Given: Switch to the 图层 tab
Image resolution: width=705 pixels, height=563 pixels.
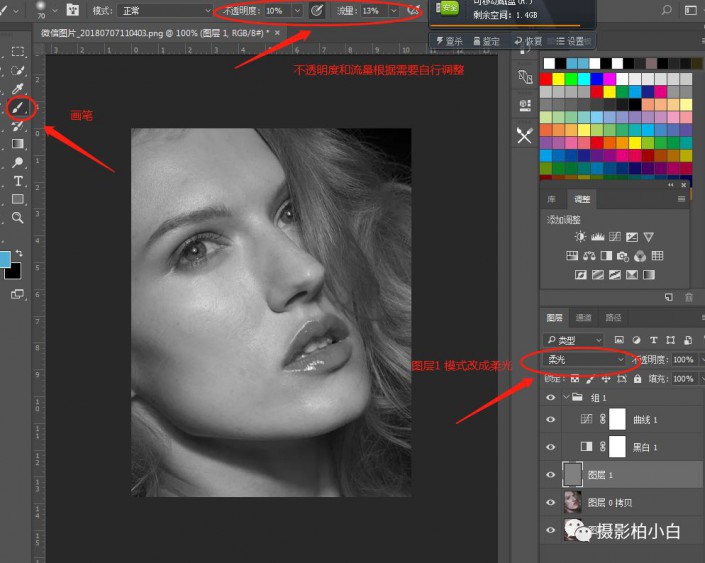Looking at the screenshot, I should click(x=554, y=318).
